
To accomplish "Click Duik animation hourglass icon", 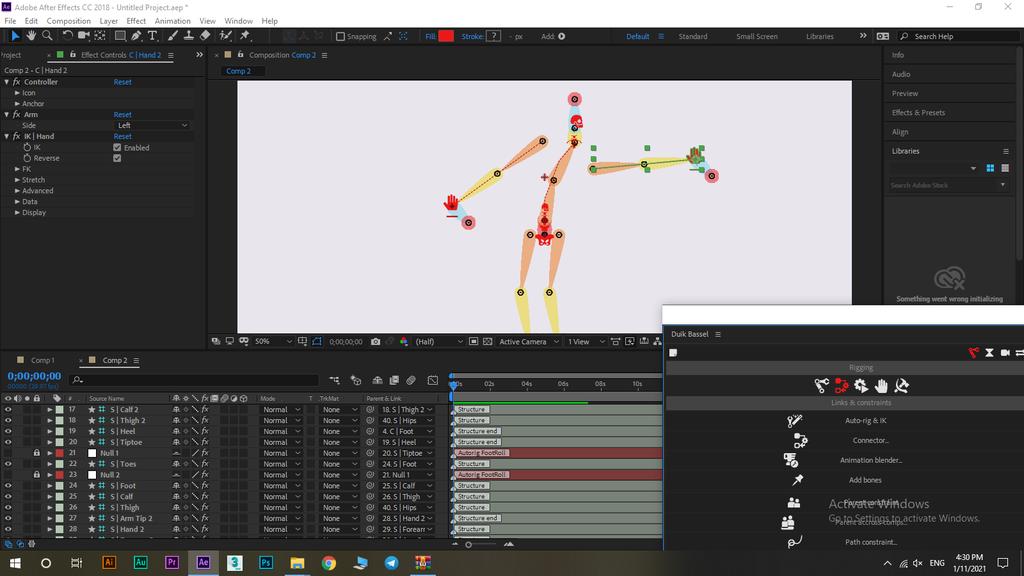I will pos(989,353).
